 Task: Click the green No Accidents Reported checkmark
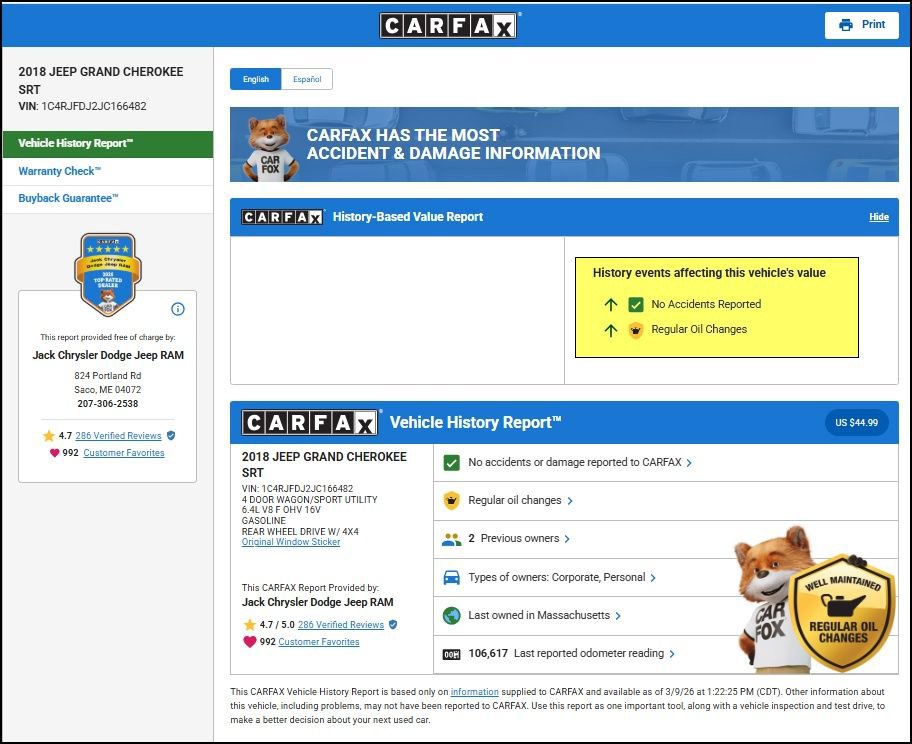coord(636,304)
